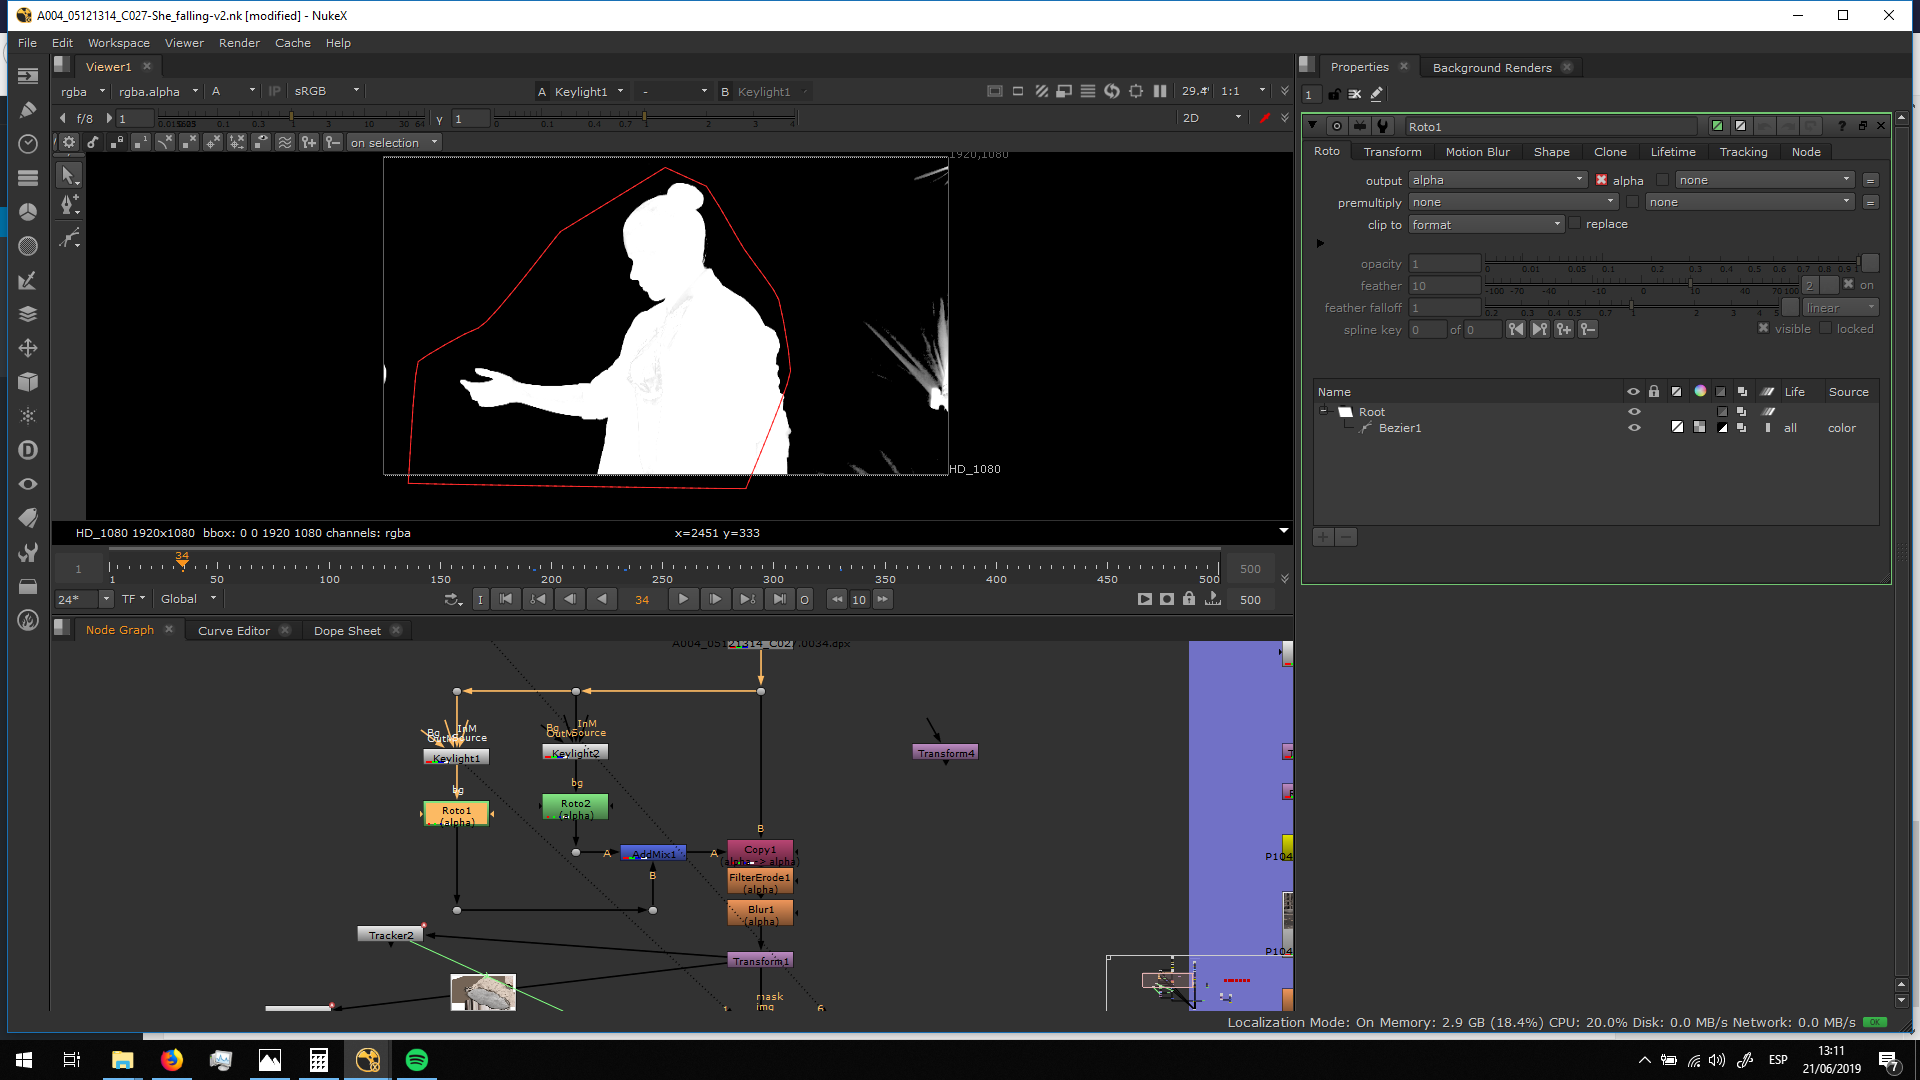Click the Roto1 node name field
Image resolution: width=1920 pixels, height=1080 pixels.
point(1550,127)
